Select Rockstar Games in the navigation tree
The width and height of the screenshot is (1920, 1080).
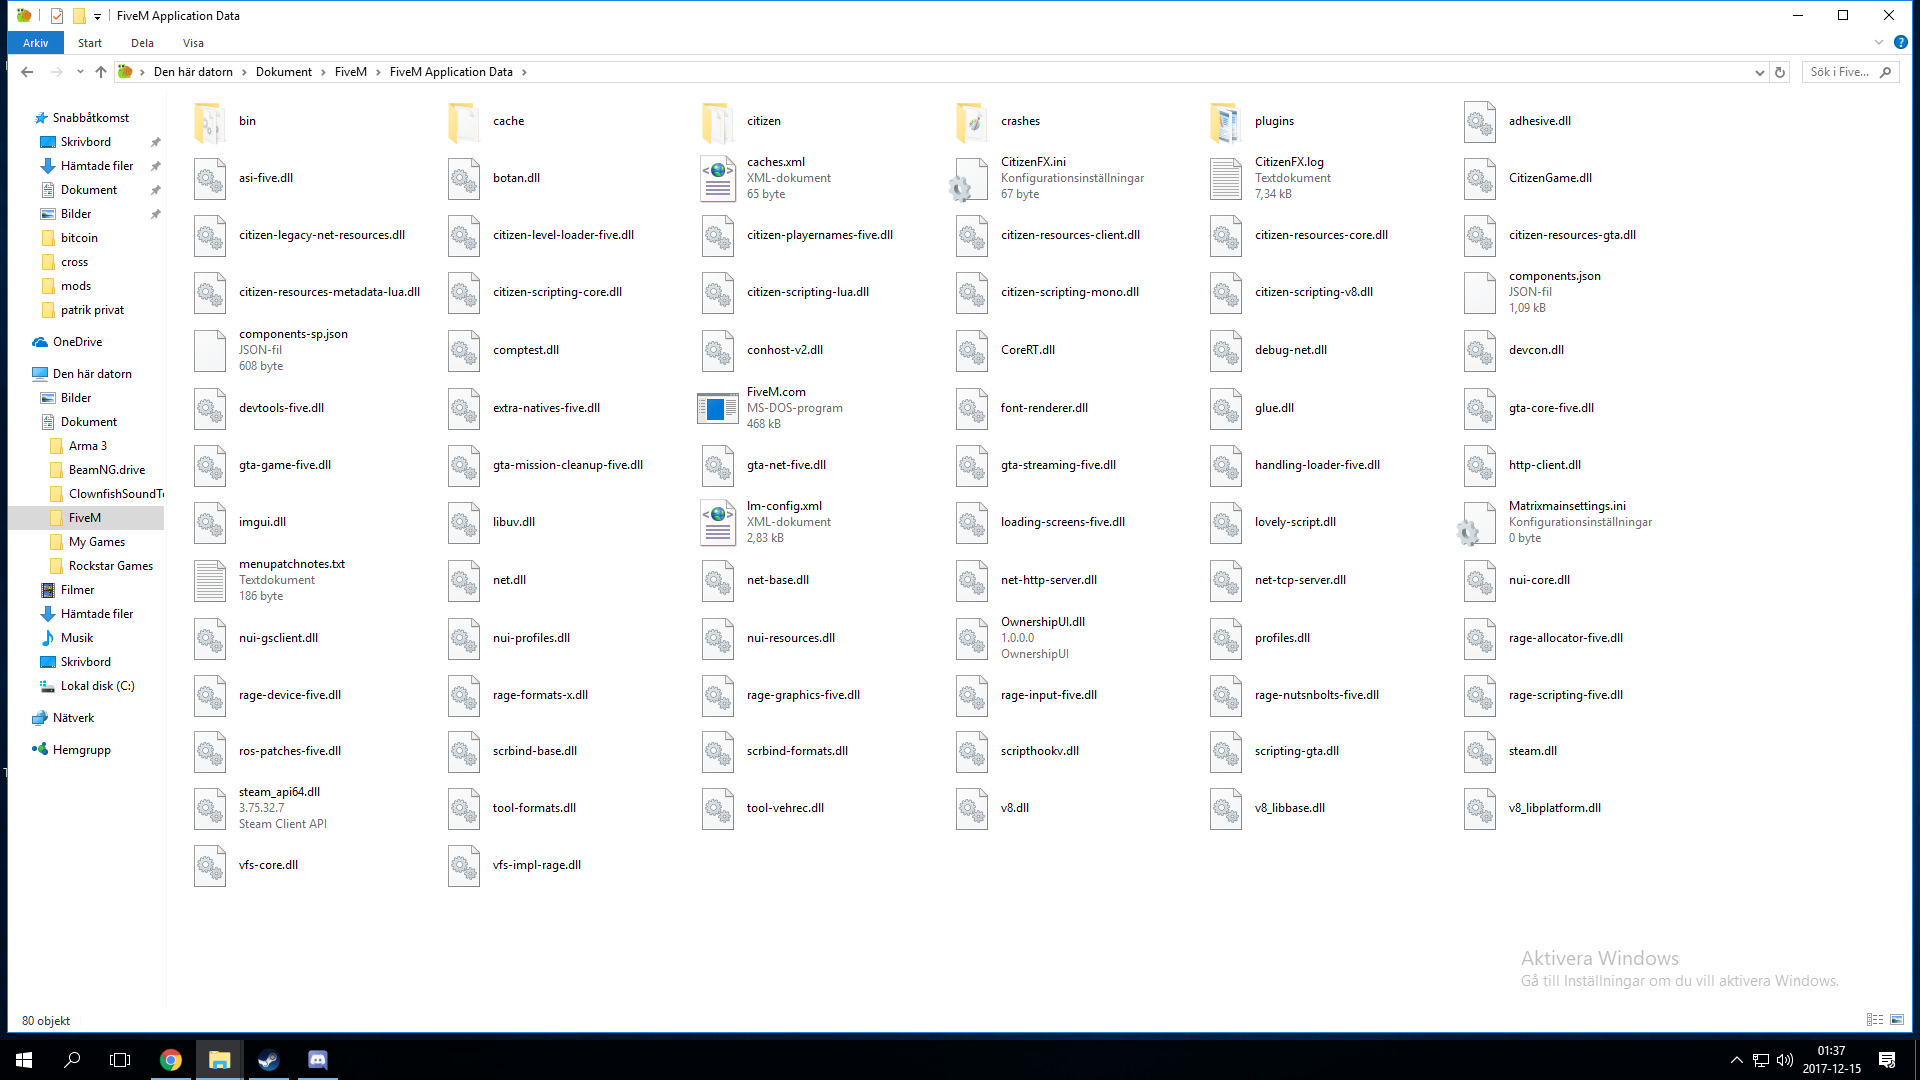(110, 566)
